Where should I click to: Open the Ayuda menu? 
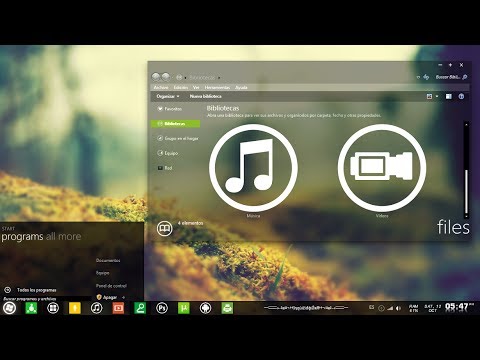[241, 87]
